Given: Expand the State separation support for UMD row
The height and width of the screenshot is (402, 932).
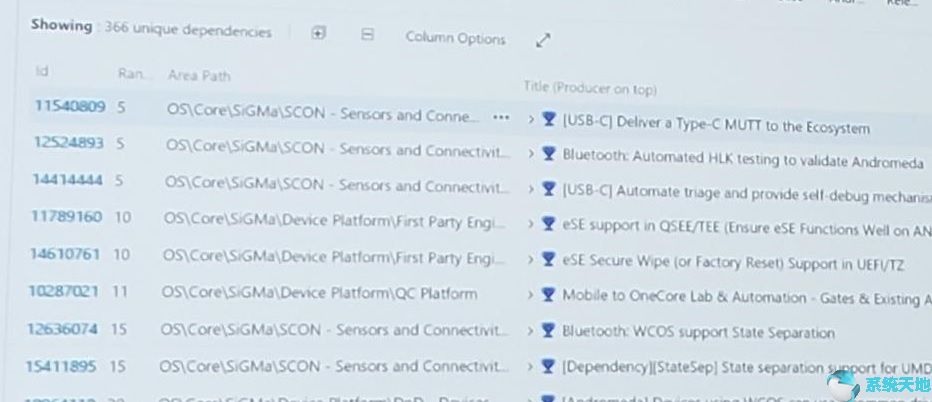Looking at the screenshot, I should pyautogui.click(x=531, y=367).
